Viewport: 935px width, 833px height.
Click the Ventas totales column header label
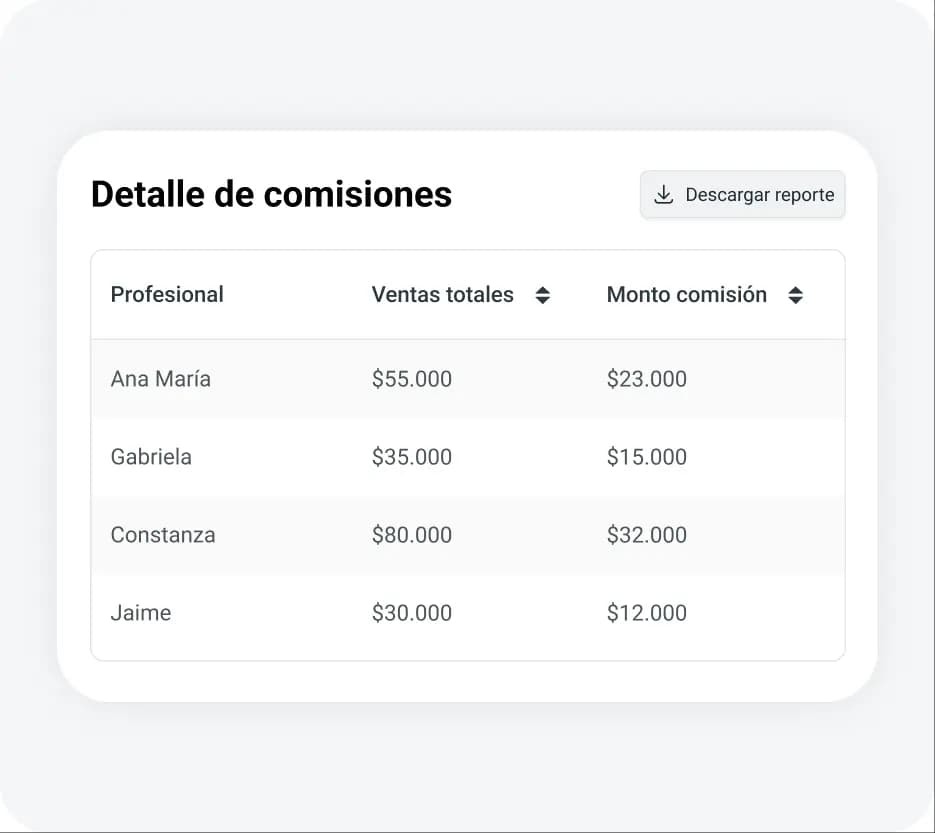442,295
